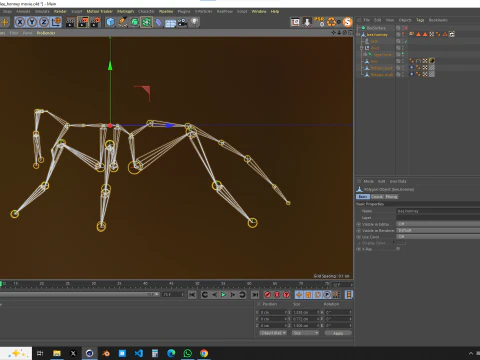Open the Size mode dropdown

point(305,333)
